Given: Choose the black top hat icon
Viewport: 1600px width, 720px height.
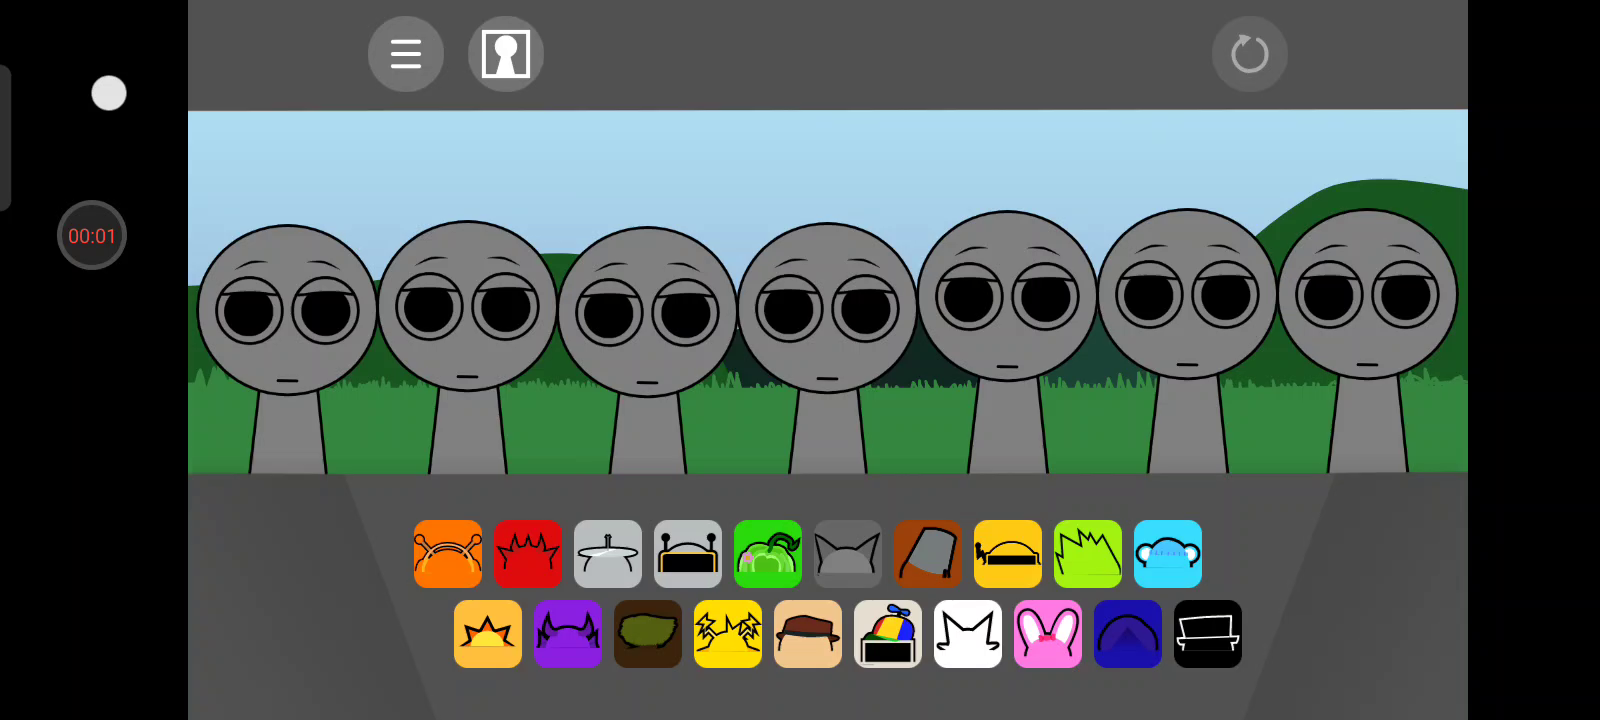Looking at the screenshot, I should pyautogui.click(x=1207, y=634).
